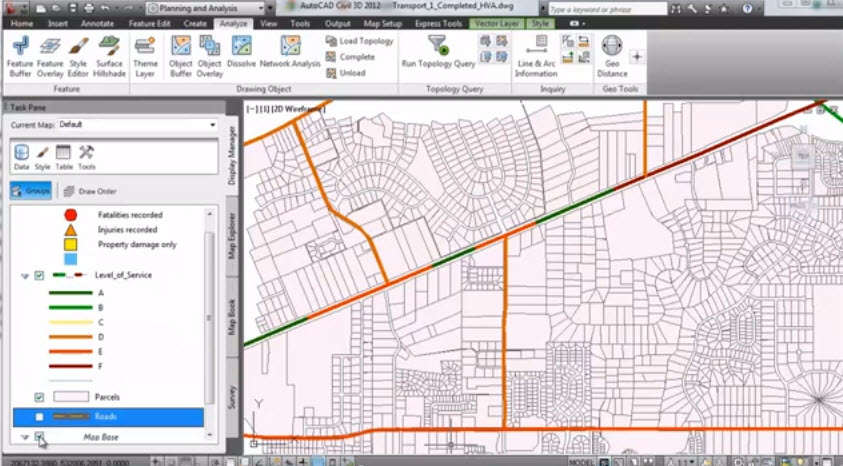Open Data menu in Task Pane
Viewport: 843px width, 466px height.
tap(22, 157)
